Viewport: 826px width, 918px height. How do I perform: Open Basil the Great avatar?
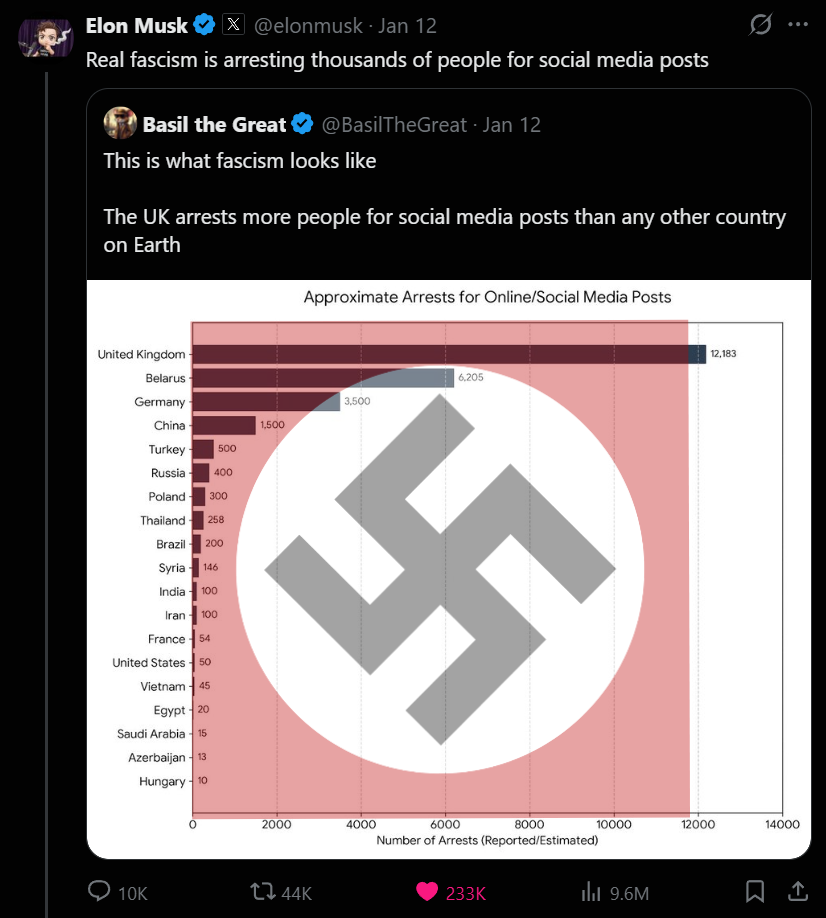[120, 124]
